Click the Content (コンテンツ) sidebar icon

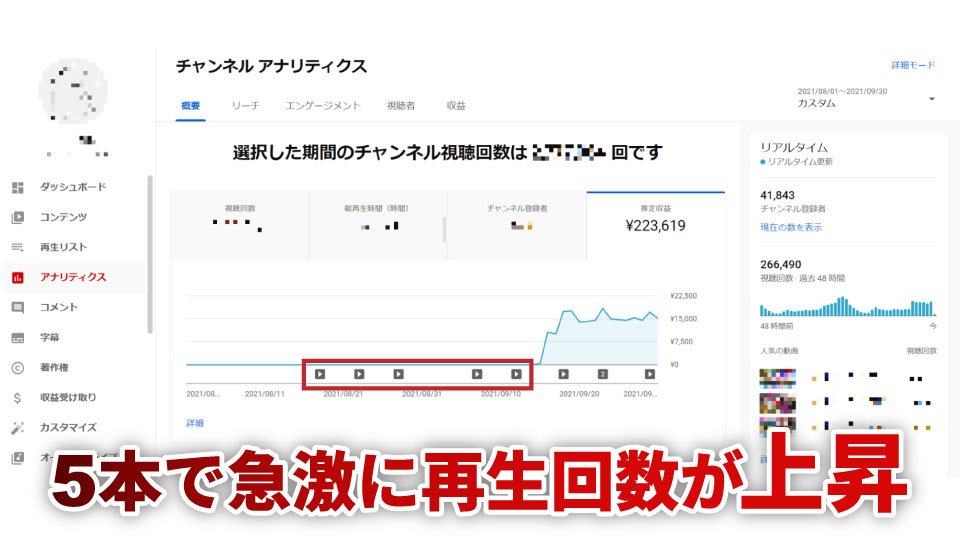[17, 217]
